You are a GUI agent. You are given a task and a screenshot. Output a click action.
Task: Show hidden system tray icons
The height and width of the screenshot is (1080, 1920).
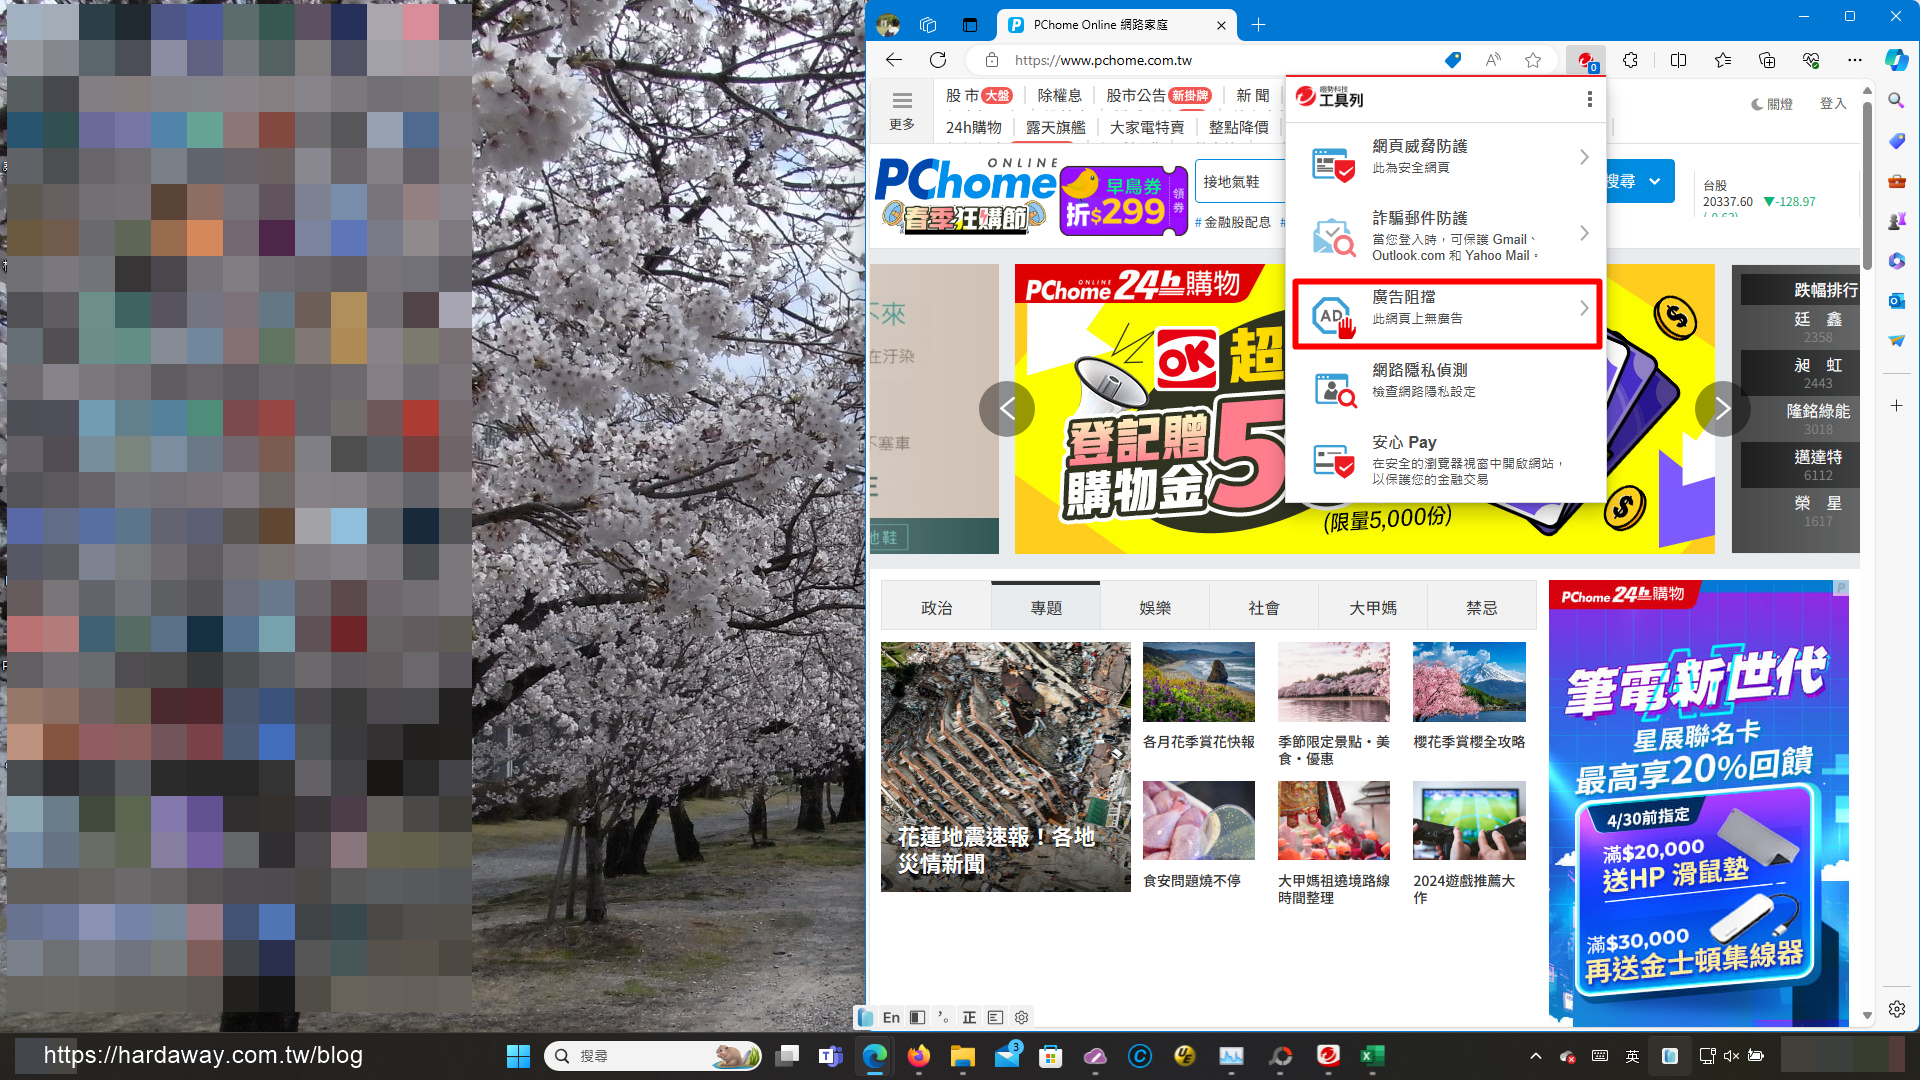1535,1056
